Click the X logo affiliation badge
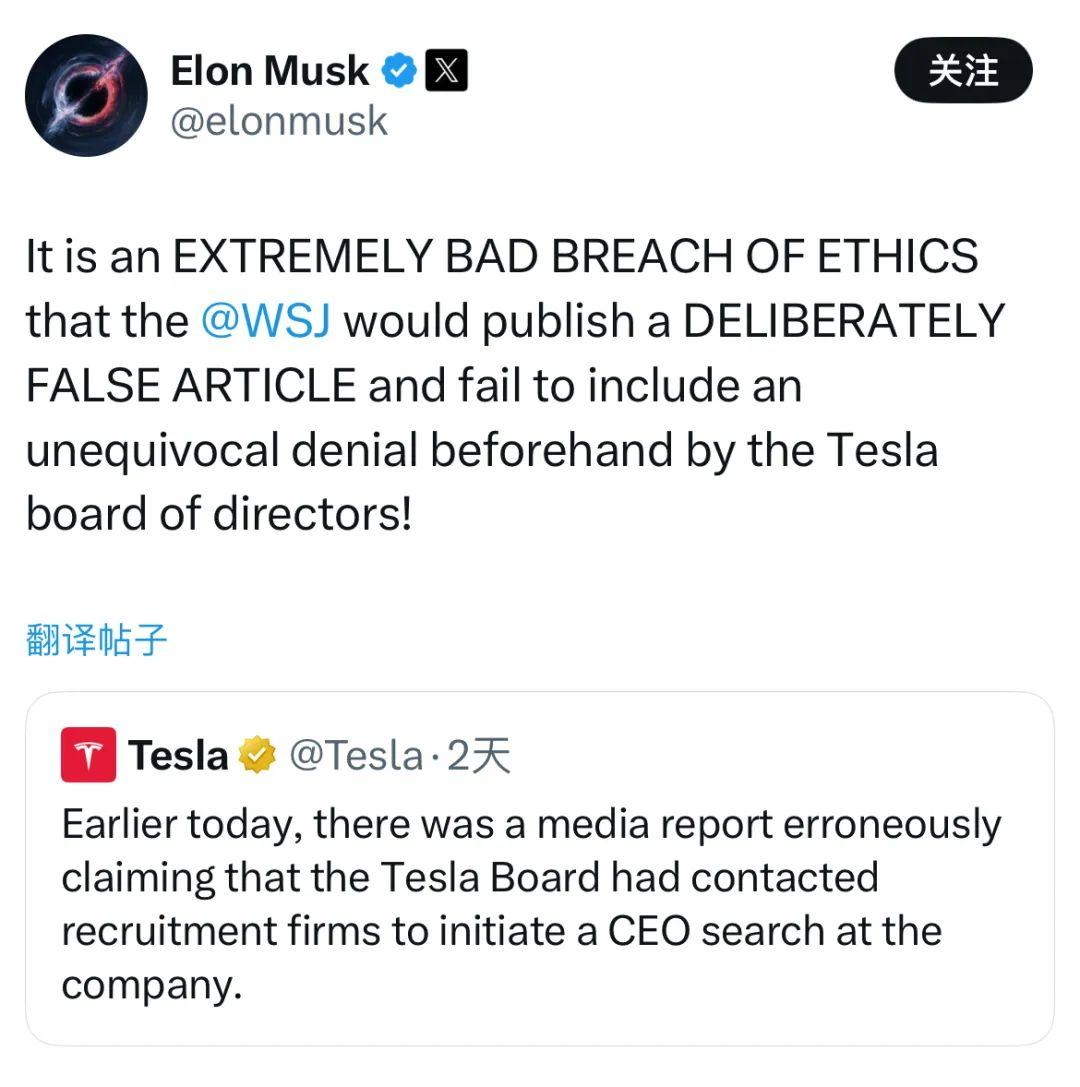 click(446, 71)
